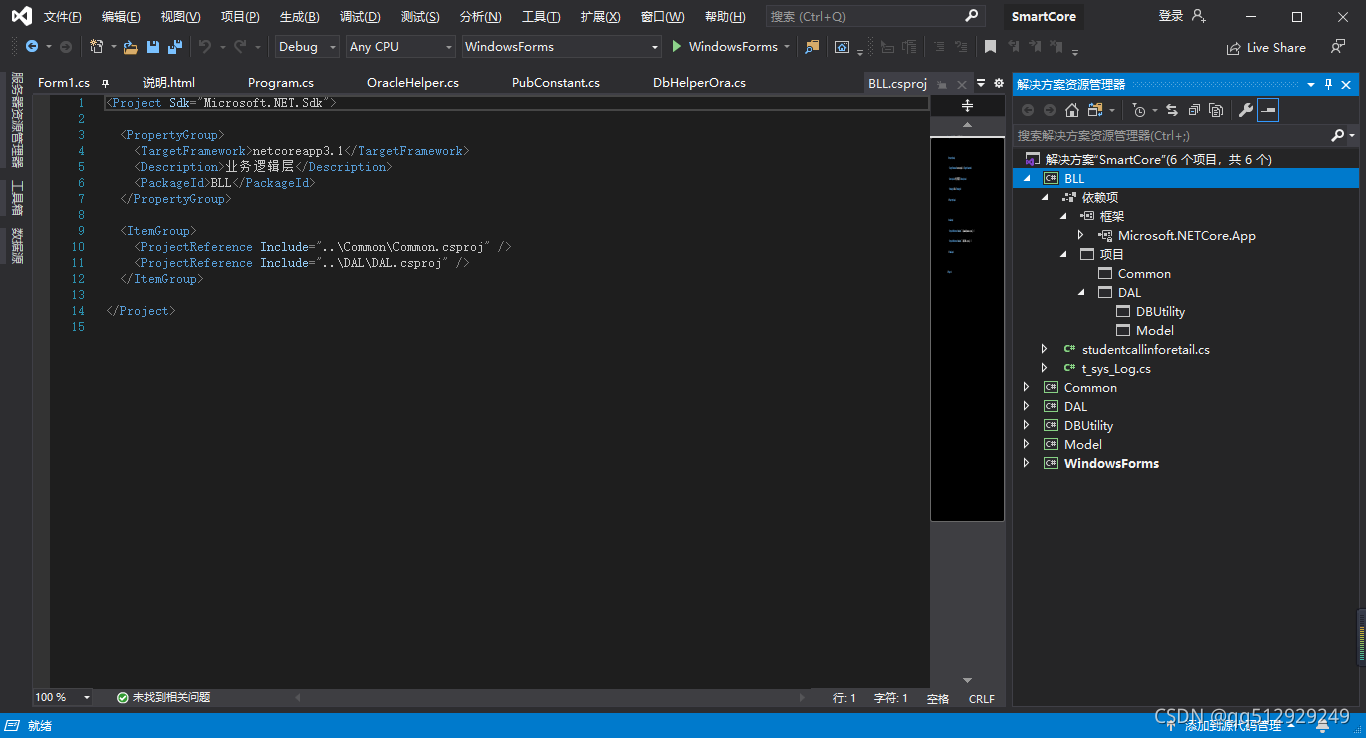Toggle auto-hide pin on Solution Explorer
Viewport: 1366px width, 738px height.
tap(1329, 84)
